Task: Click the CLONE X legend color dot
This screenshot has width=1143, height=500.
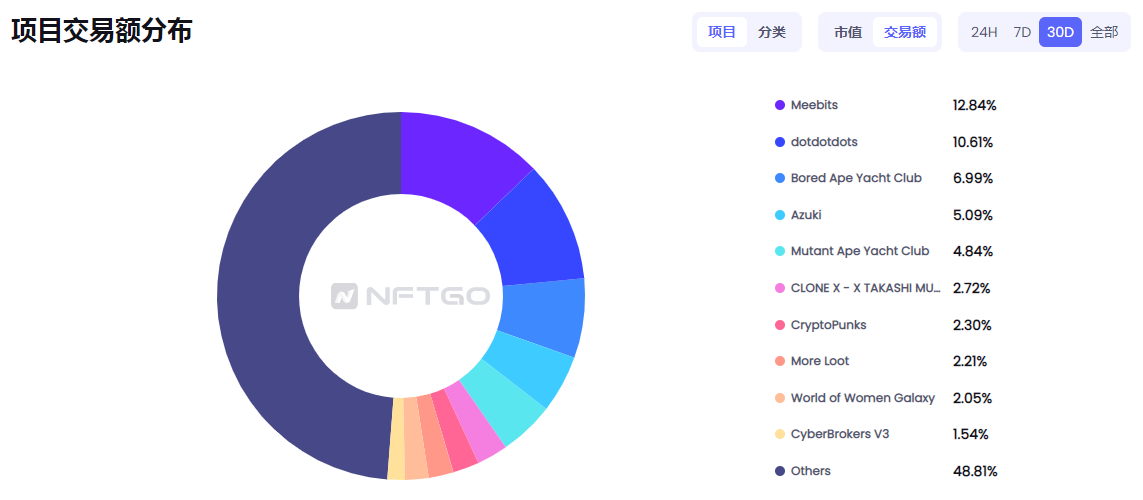Action: [780, 288]
